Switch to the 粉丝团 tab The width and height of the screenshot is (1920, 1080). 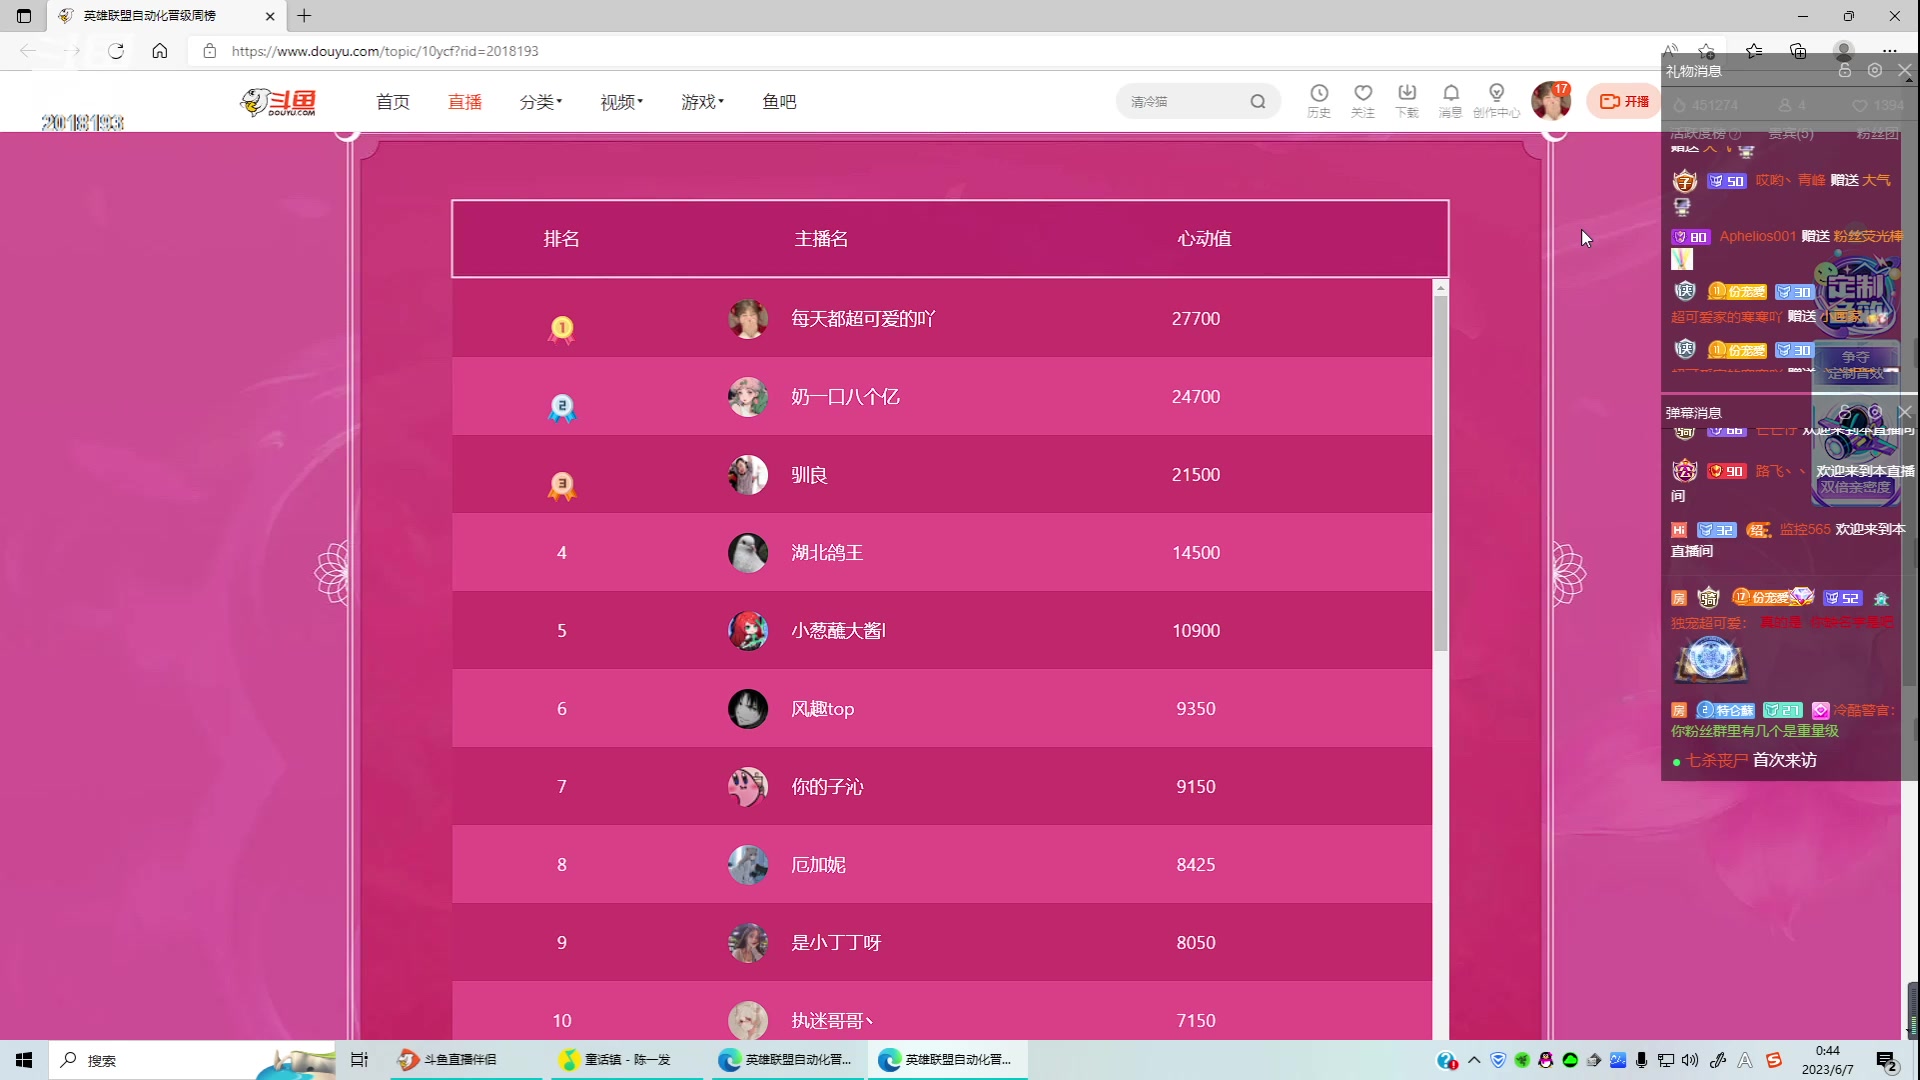click(x=1877, y=134)
